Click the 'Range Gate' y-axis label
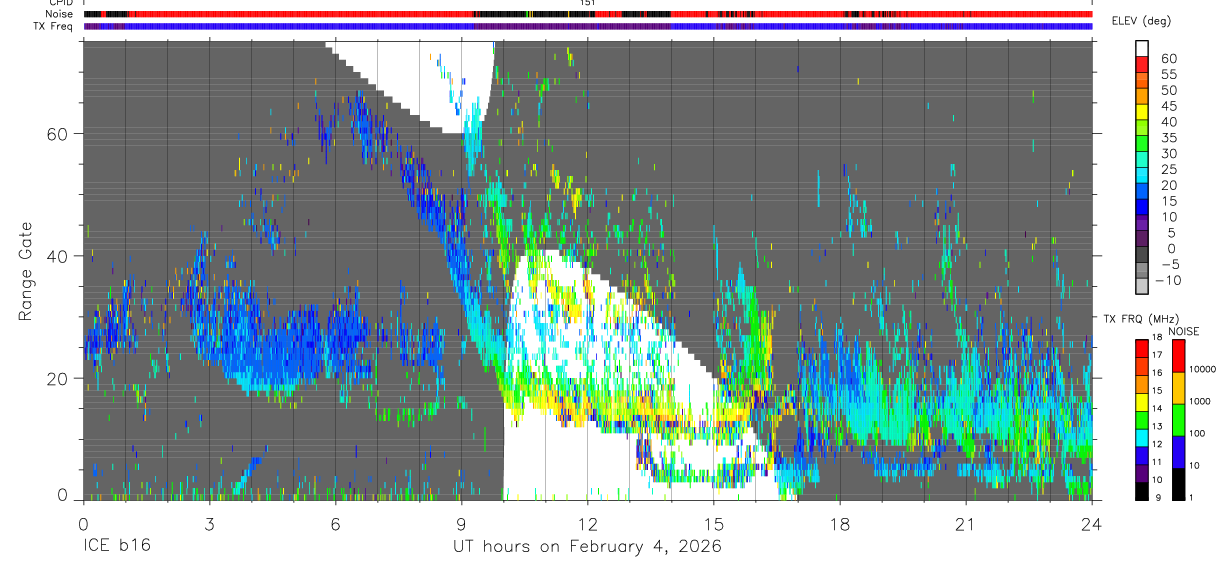This screenshot has width=1228, height=567. click(x=25, y=271)
